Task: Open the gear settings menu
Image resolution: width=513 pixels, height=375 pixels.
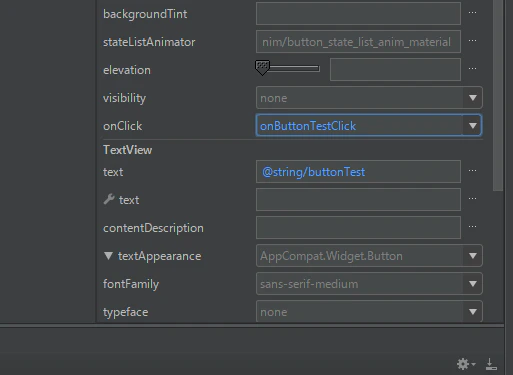Action: tap(466, 364)
